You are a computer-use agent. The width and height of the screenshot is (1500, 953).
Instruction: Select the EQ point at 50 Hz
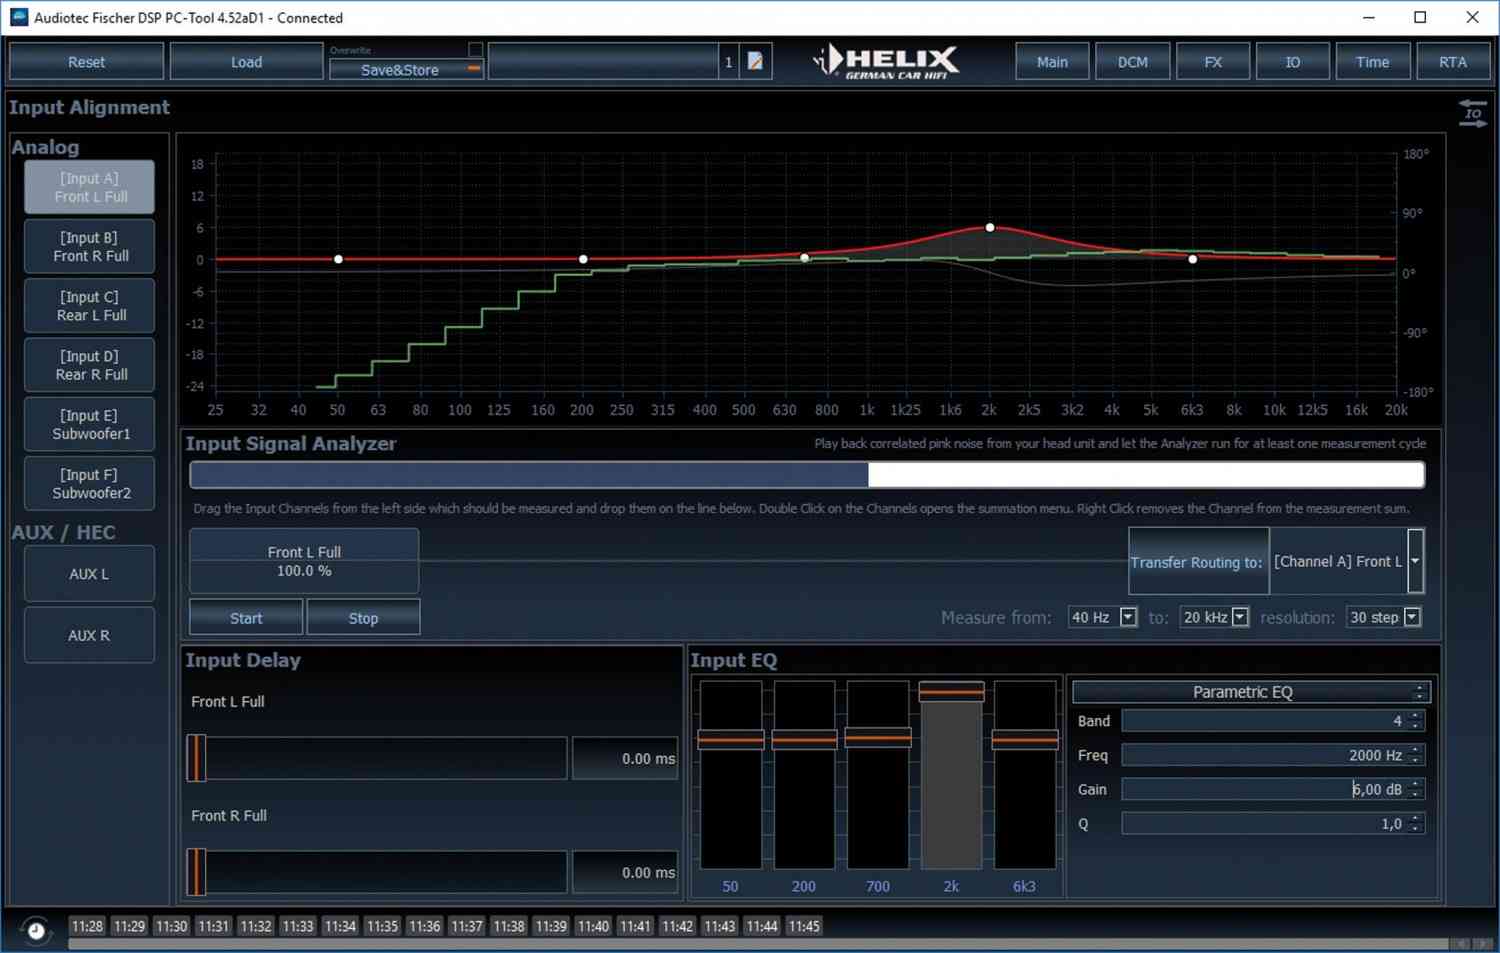(338, 259)
